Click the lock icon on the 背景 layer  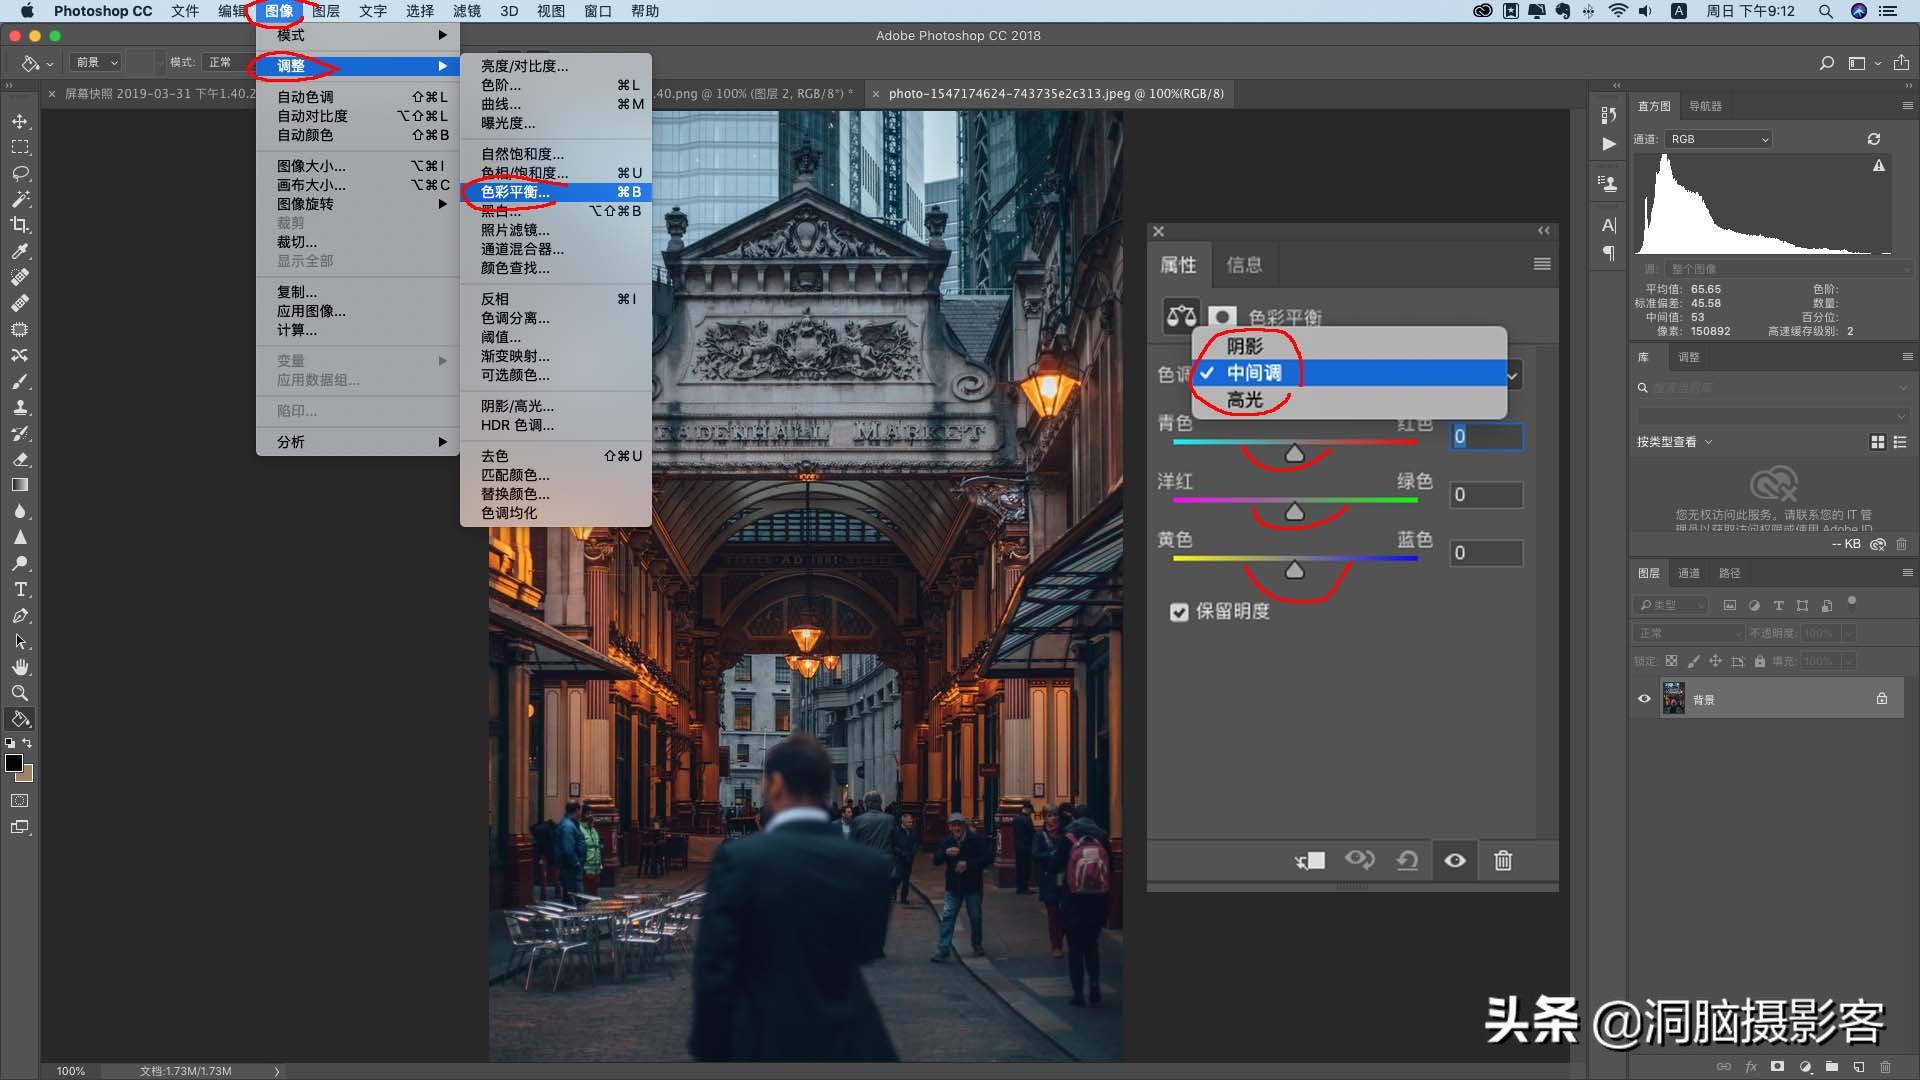[x=1882, y=699]
